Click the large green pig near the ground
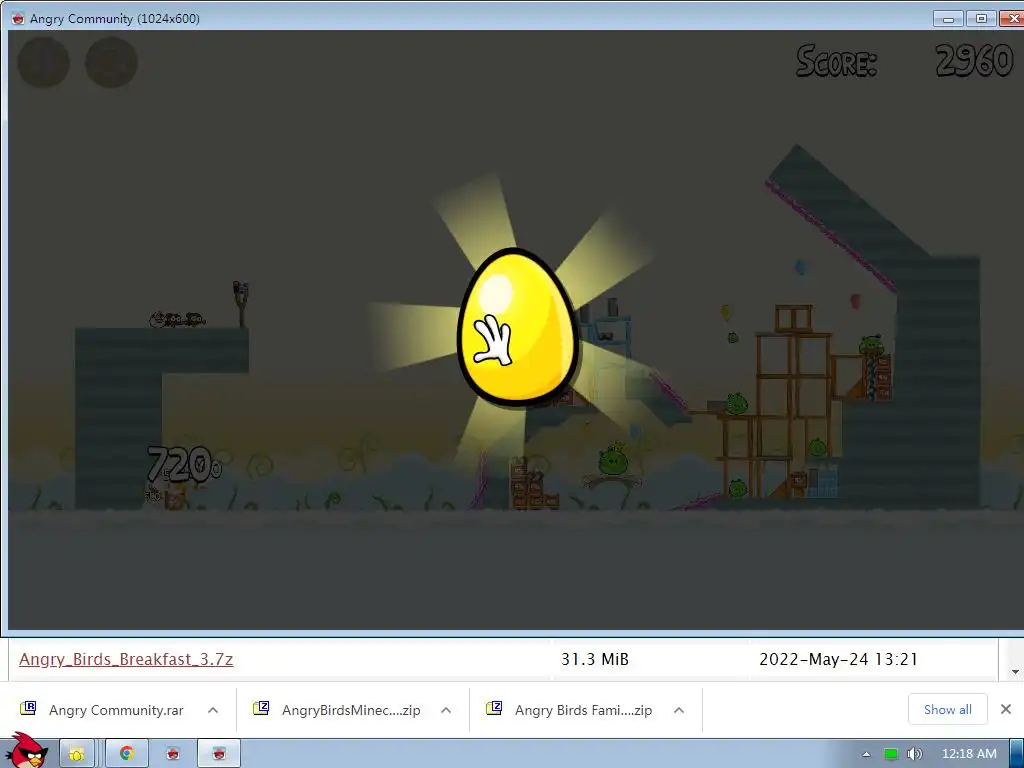This screenshot has height=768, width=1024. tap(613, 460)
